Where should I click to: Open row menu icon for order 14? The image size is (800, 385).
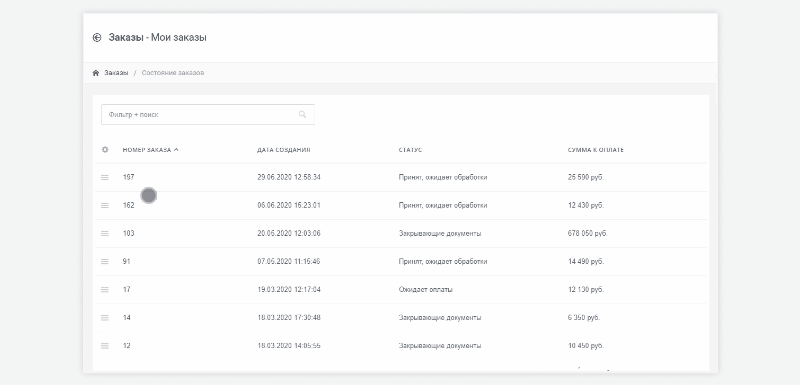tap(105, 318)
